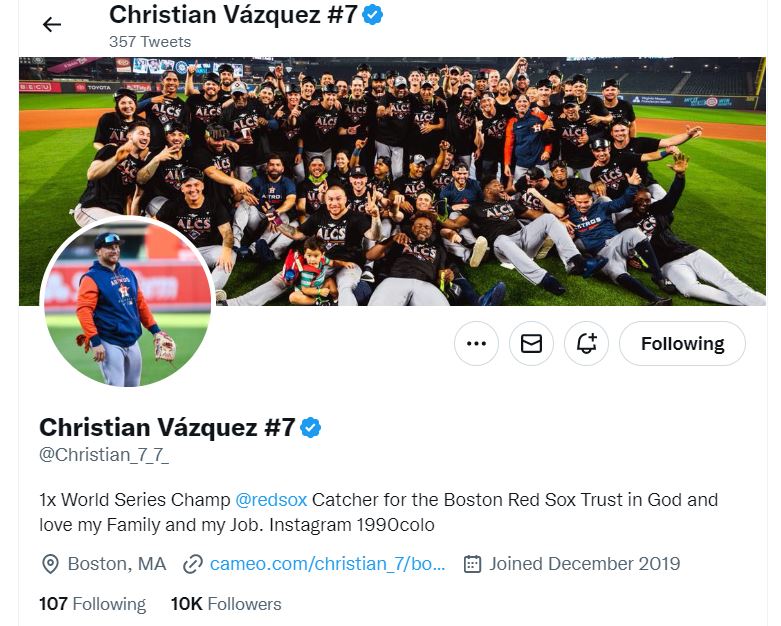Screen dimensions: 781x626
Task: Click the Joined December 2019 text
Action: pyautogui.click(x=584, y=564)
